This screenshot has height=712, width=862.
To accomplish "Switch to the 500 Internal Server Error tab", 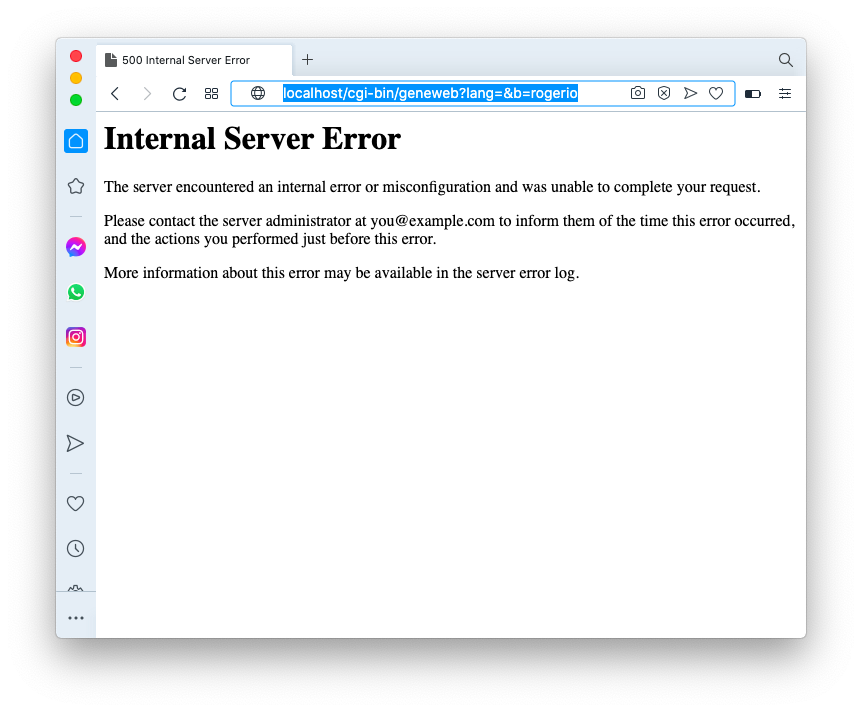I will coord(185,59).
